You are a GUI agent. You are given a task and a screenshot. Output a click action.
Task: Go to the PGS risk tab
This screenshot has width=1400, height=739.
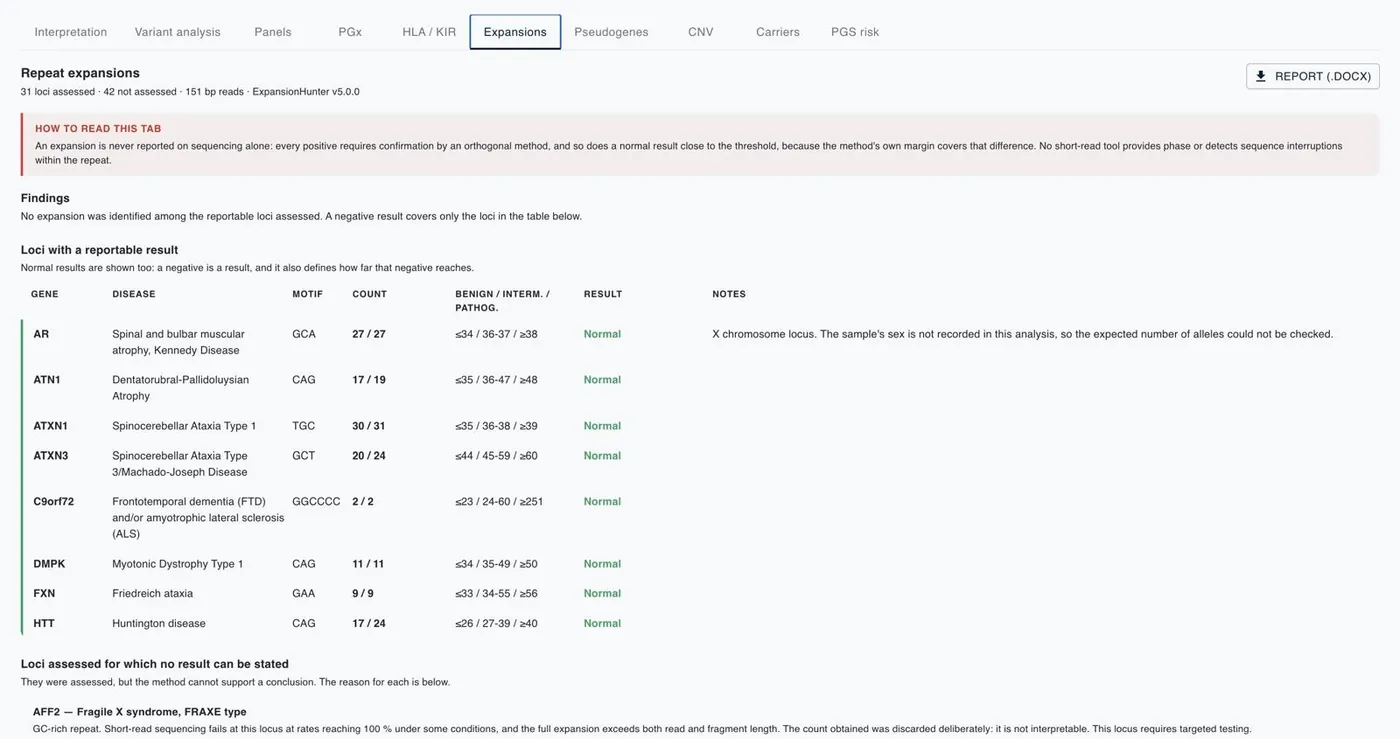(855, 32)
